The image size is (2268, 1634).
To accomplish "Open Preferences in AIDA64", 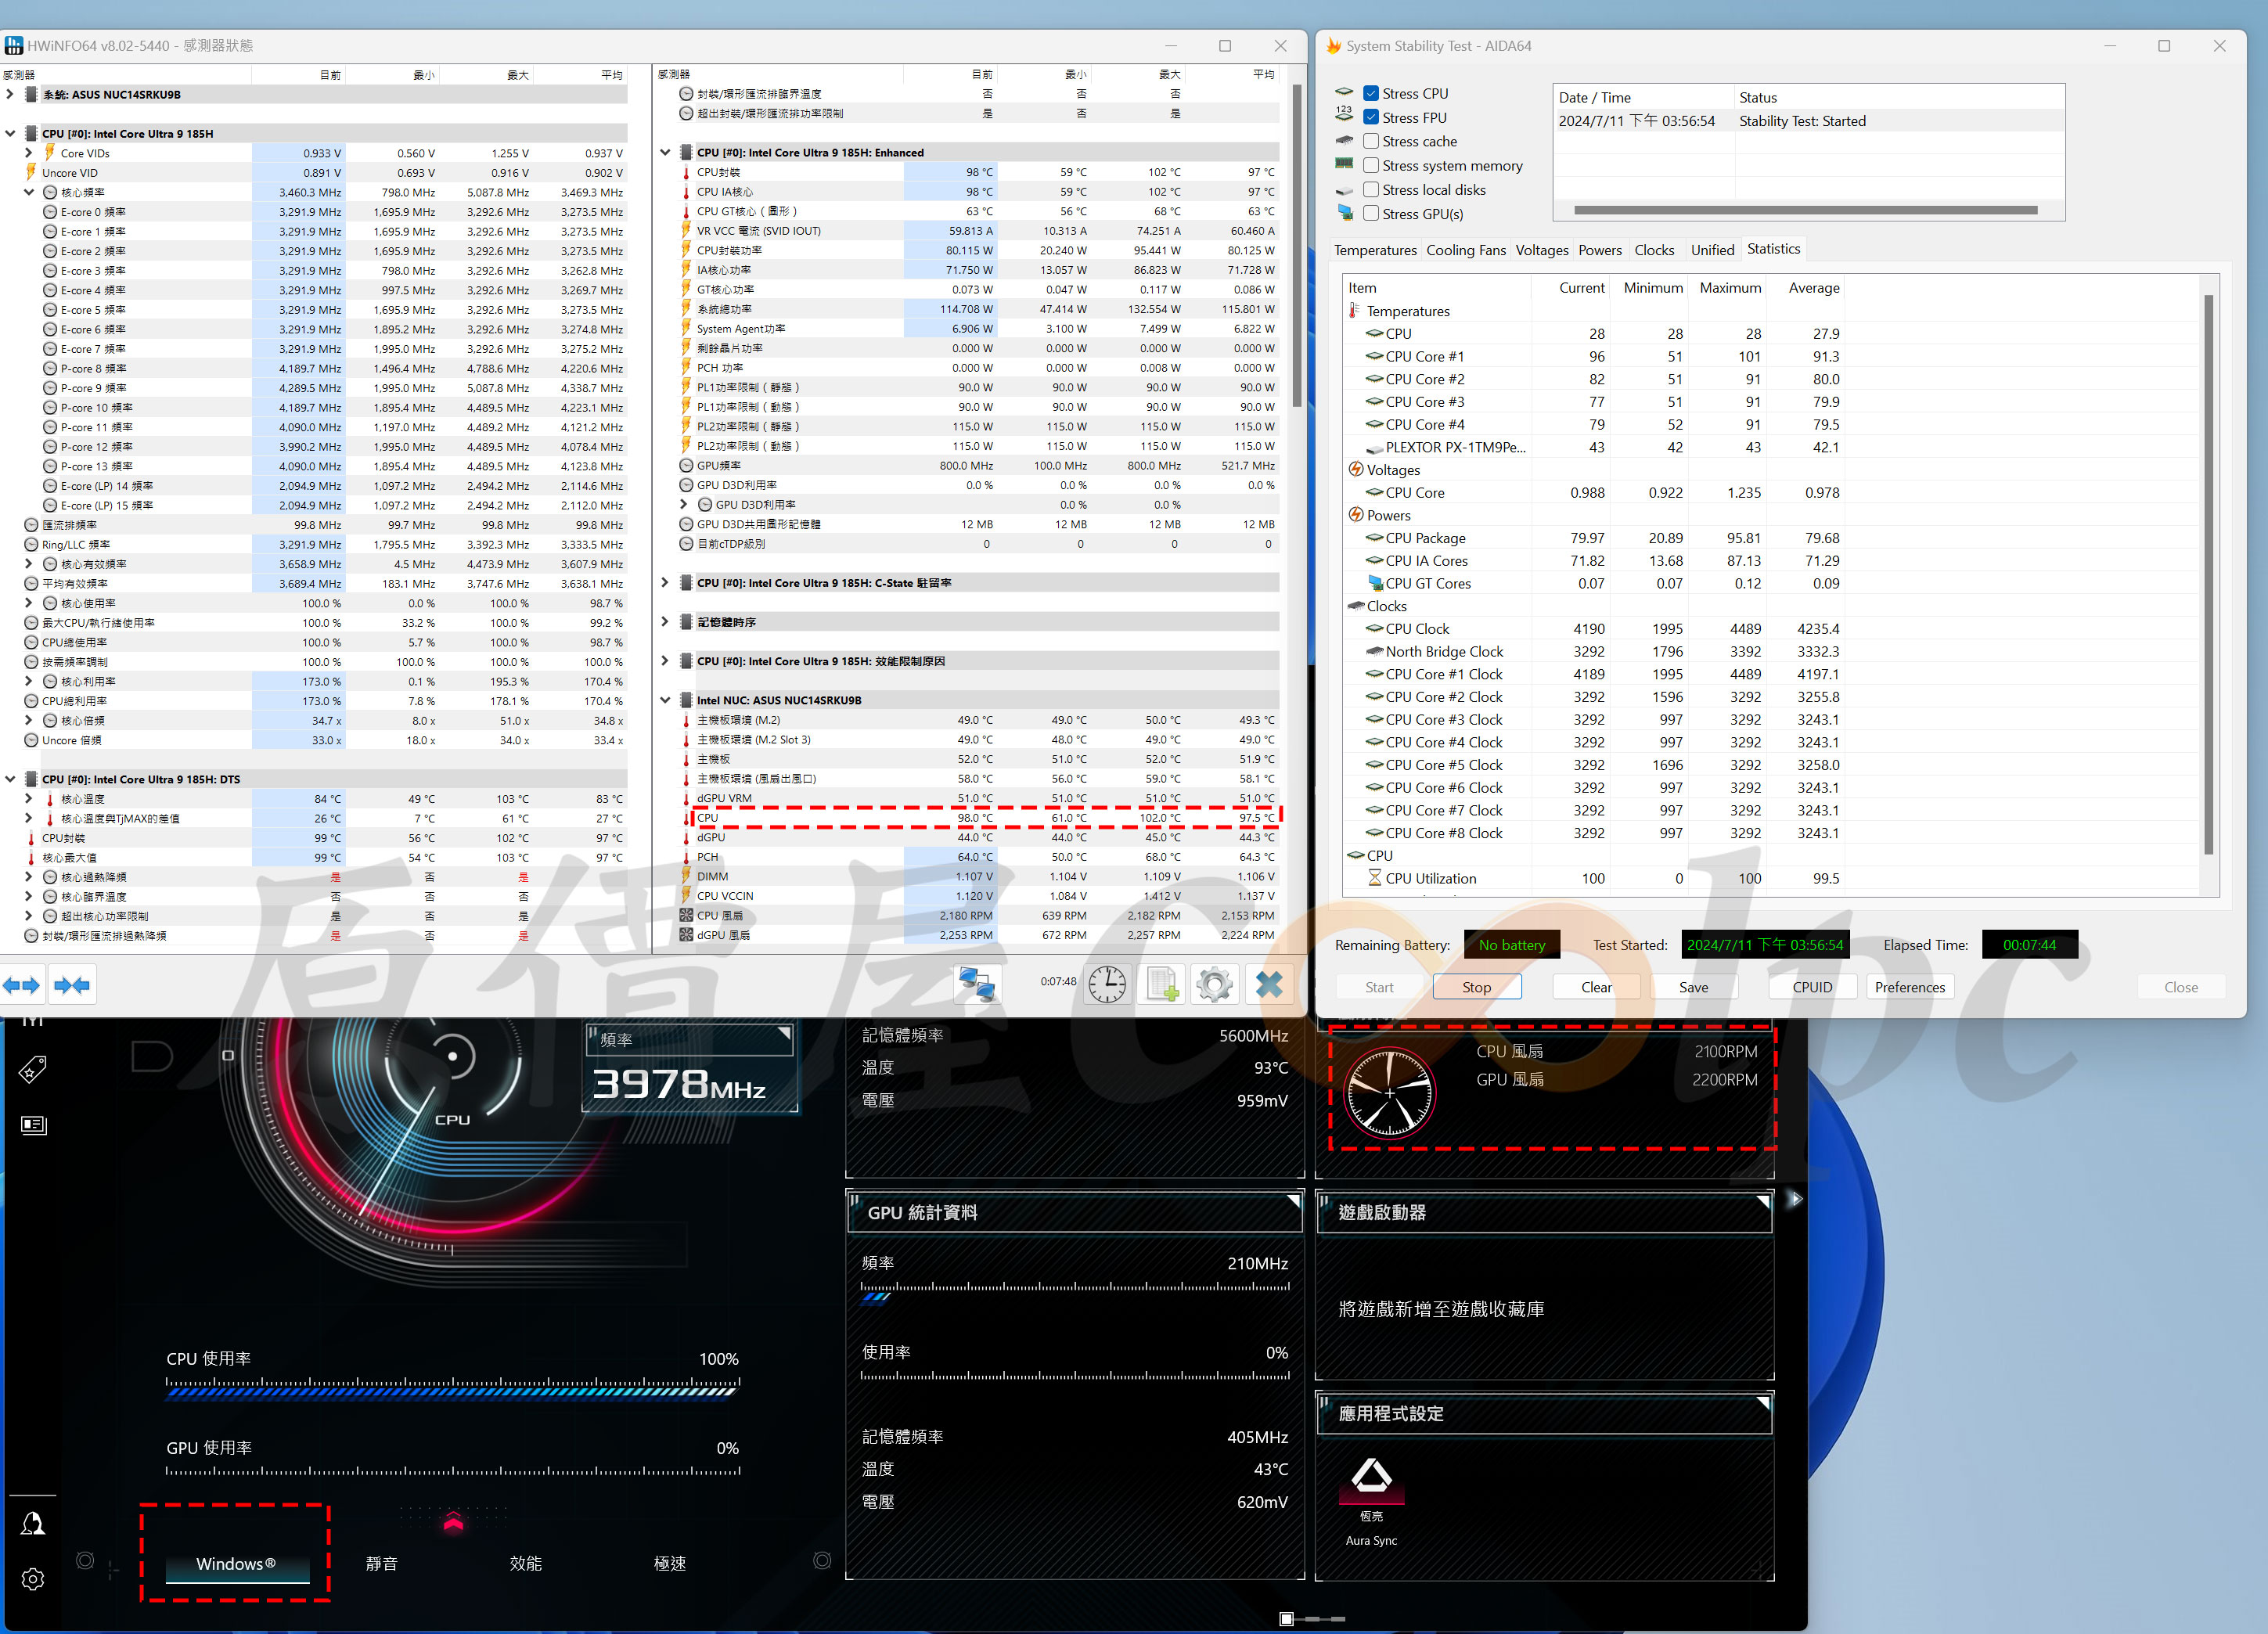I will pyautogui.click(x=1909, y=987).
